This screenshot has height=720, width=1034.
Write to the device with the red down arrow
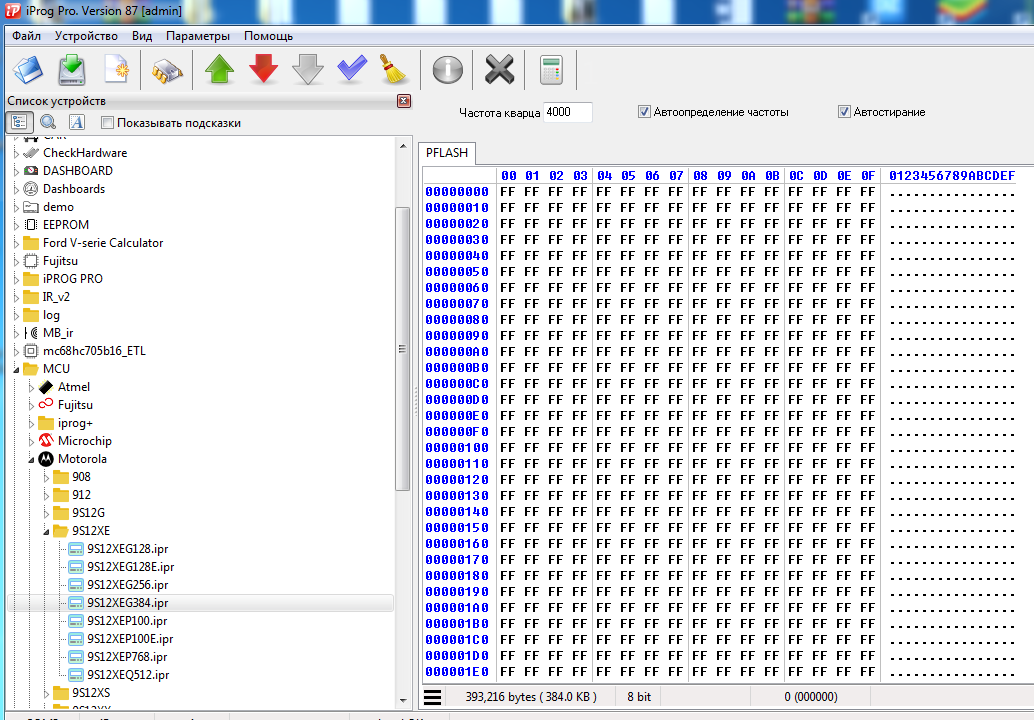pos(264,69)
